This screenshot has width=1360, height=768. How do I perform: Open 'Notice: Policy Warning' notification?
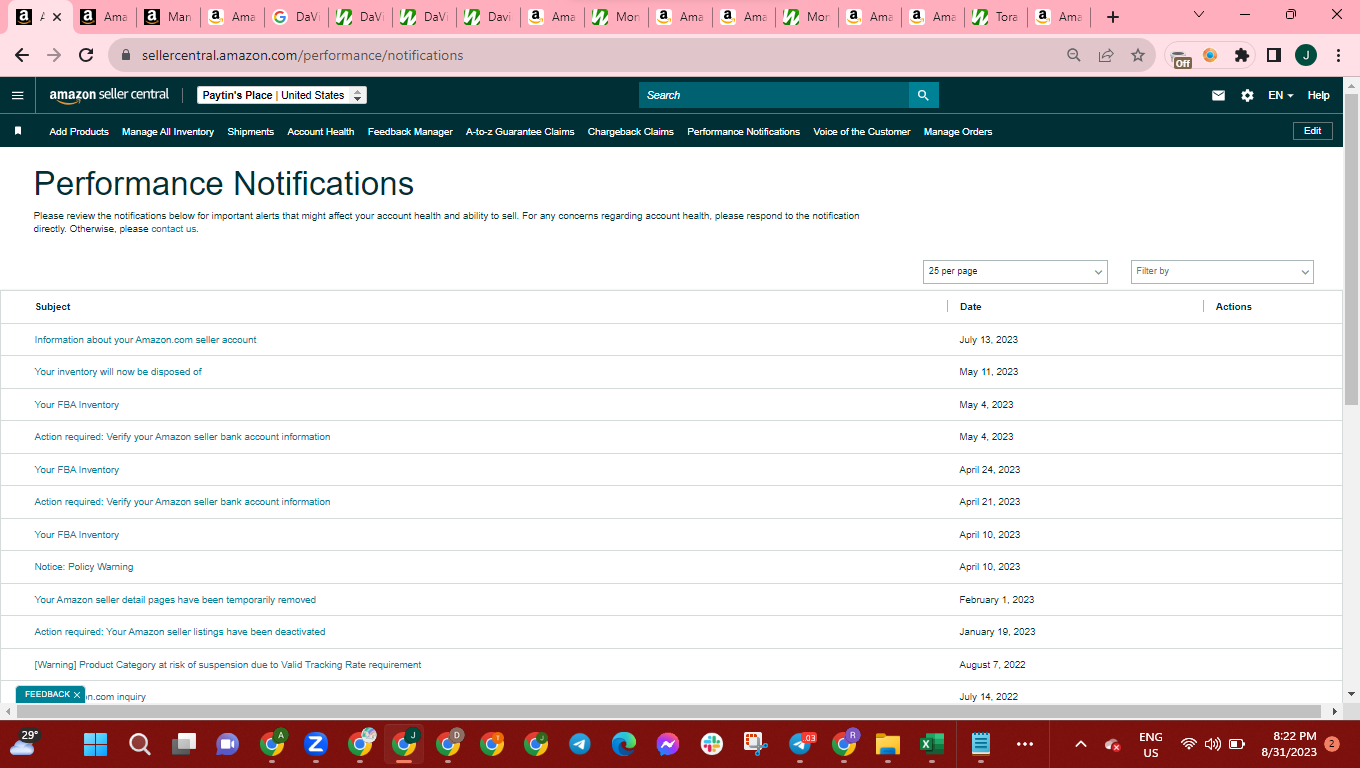84,567
